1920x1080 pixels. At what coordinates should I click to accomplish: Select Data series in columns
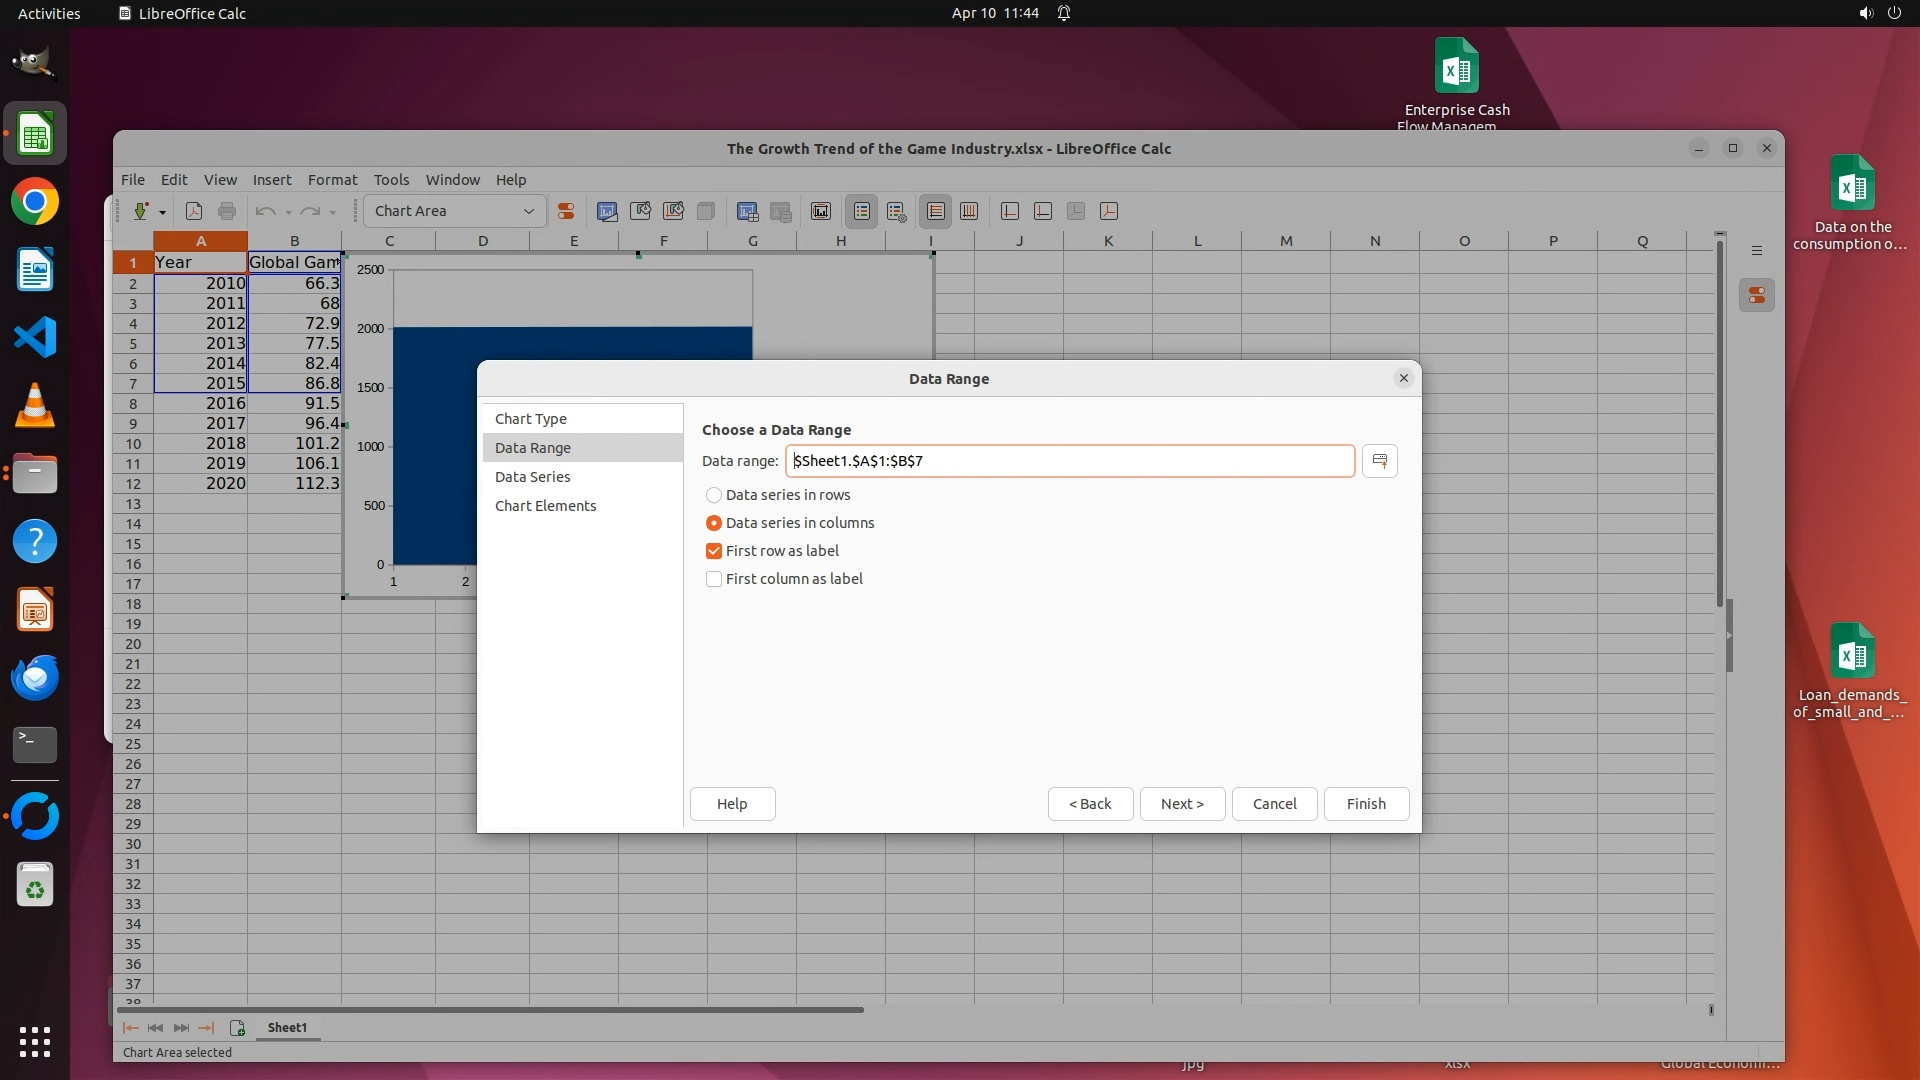[x=714, y=523]
